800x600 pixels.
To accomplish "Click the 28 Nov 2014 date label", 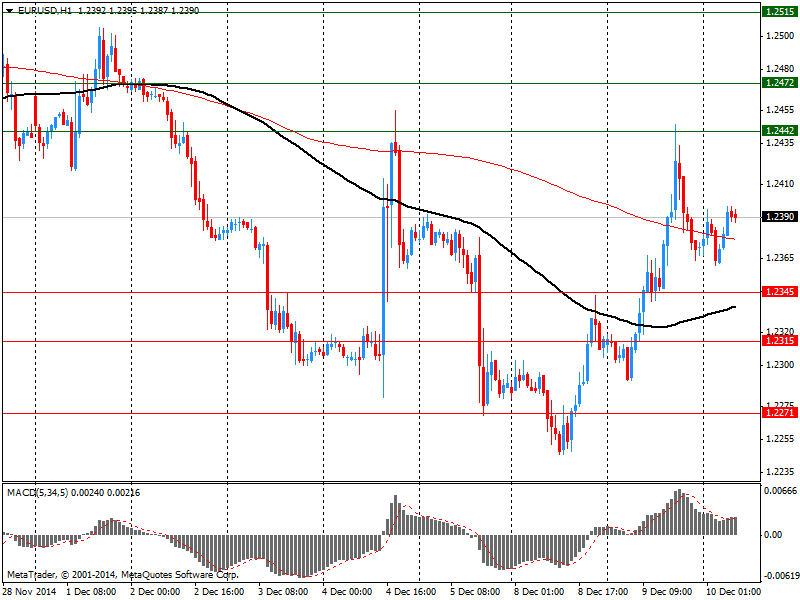I will [x=30, y=592].
